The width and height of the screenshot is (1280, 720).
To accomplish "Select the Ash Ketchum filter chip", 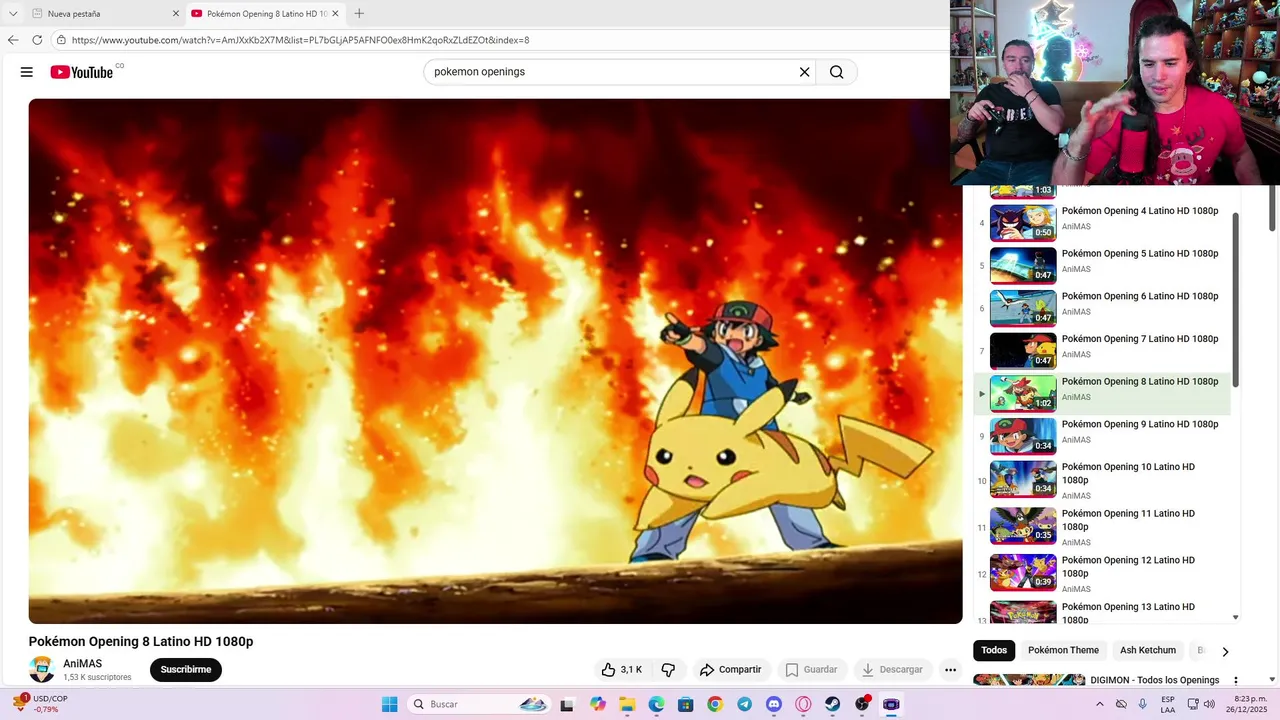I will [x=1148, y=650].
